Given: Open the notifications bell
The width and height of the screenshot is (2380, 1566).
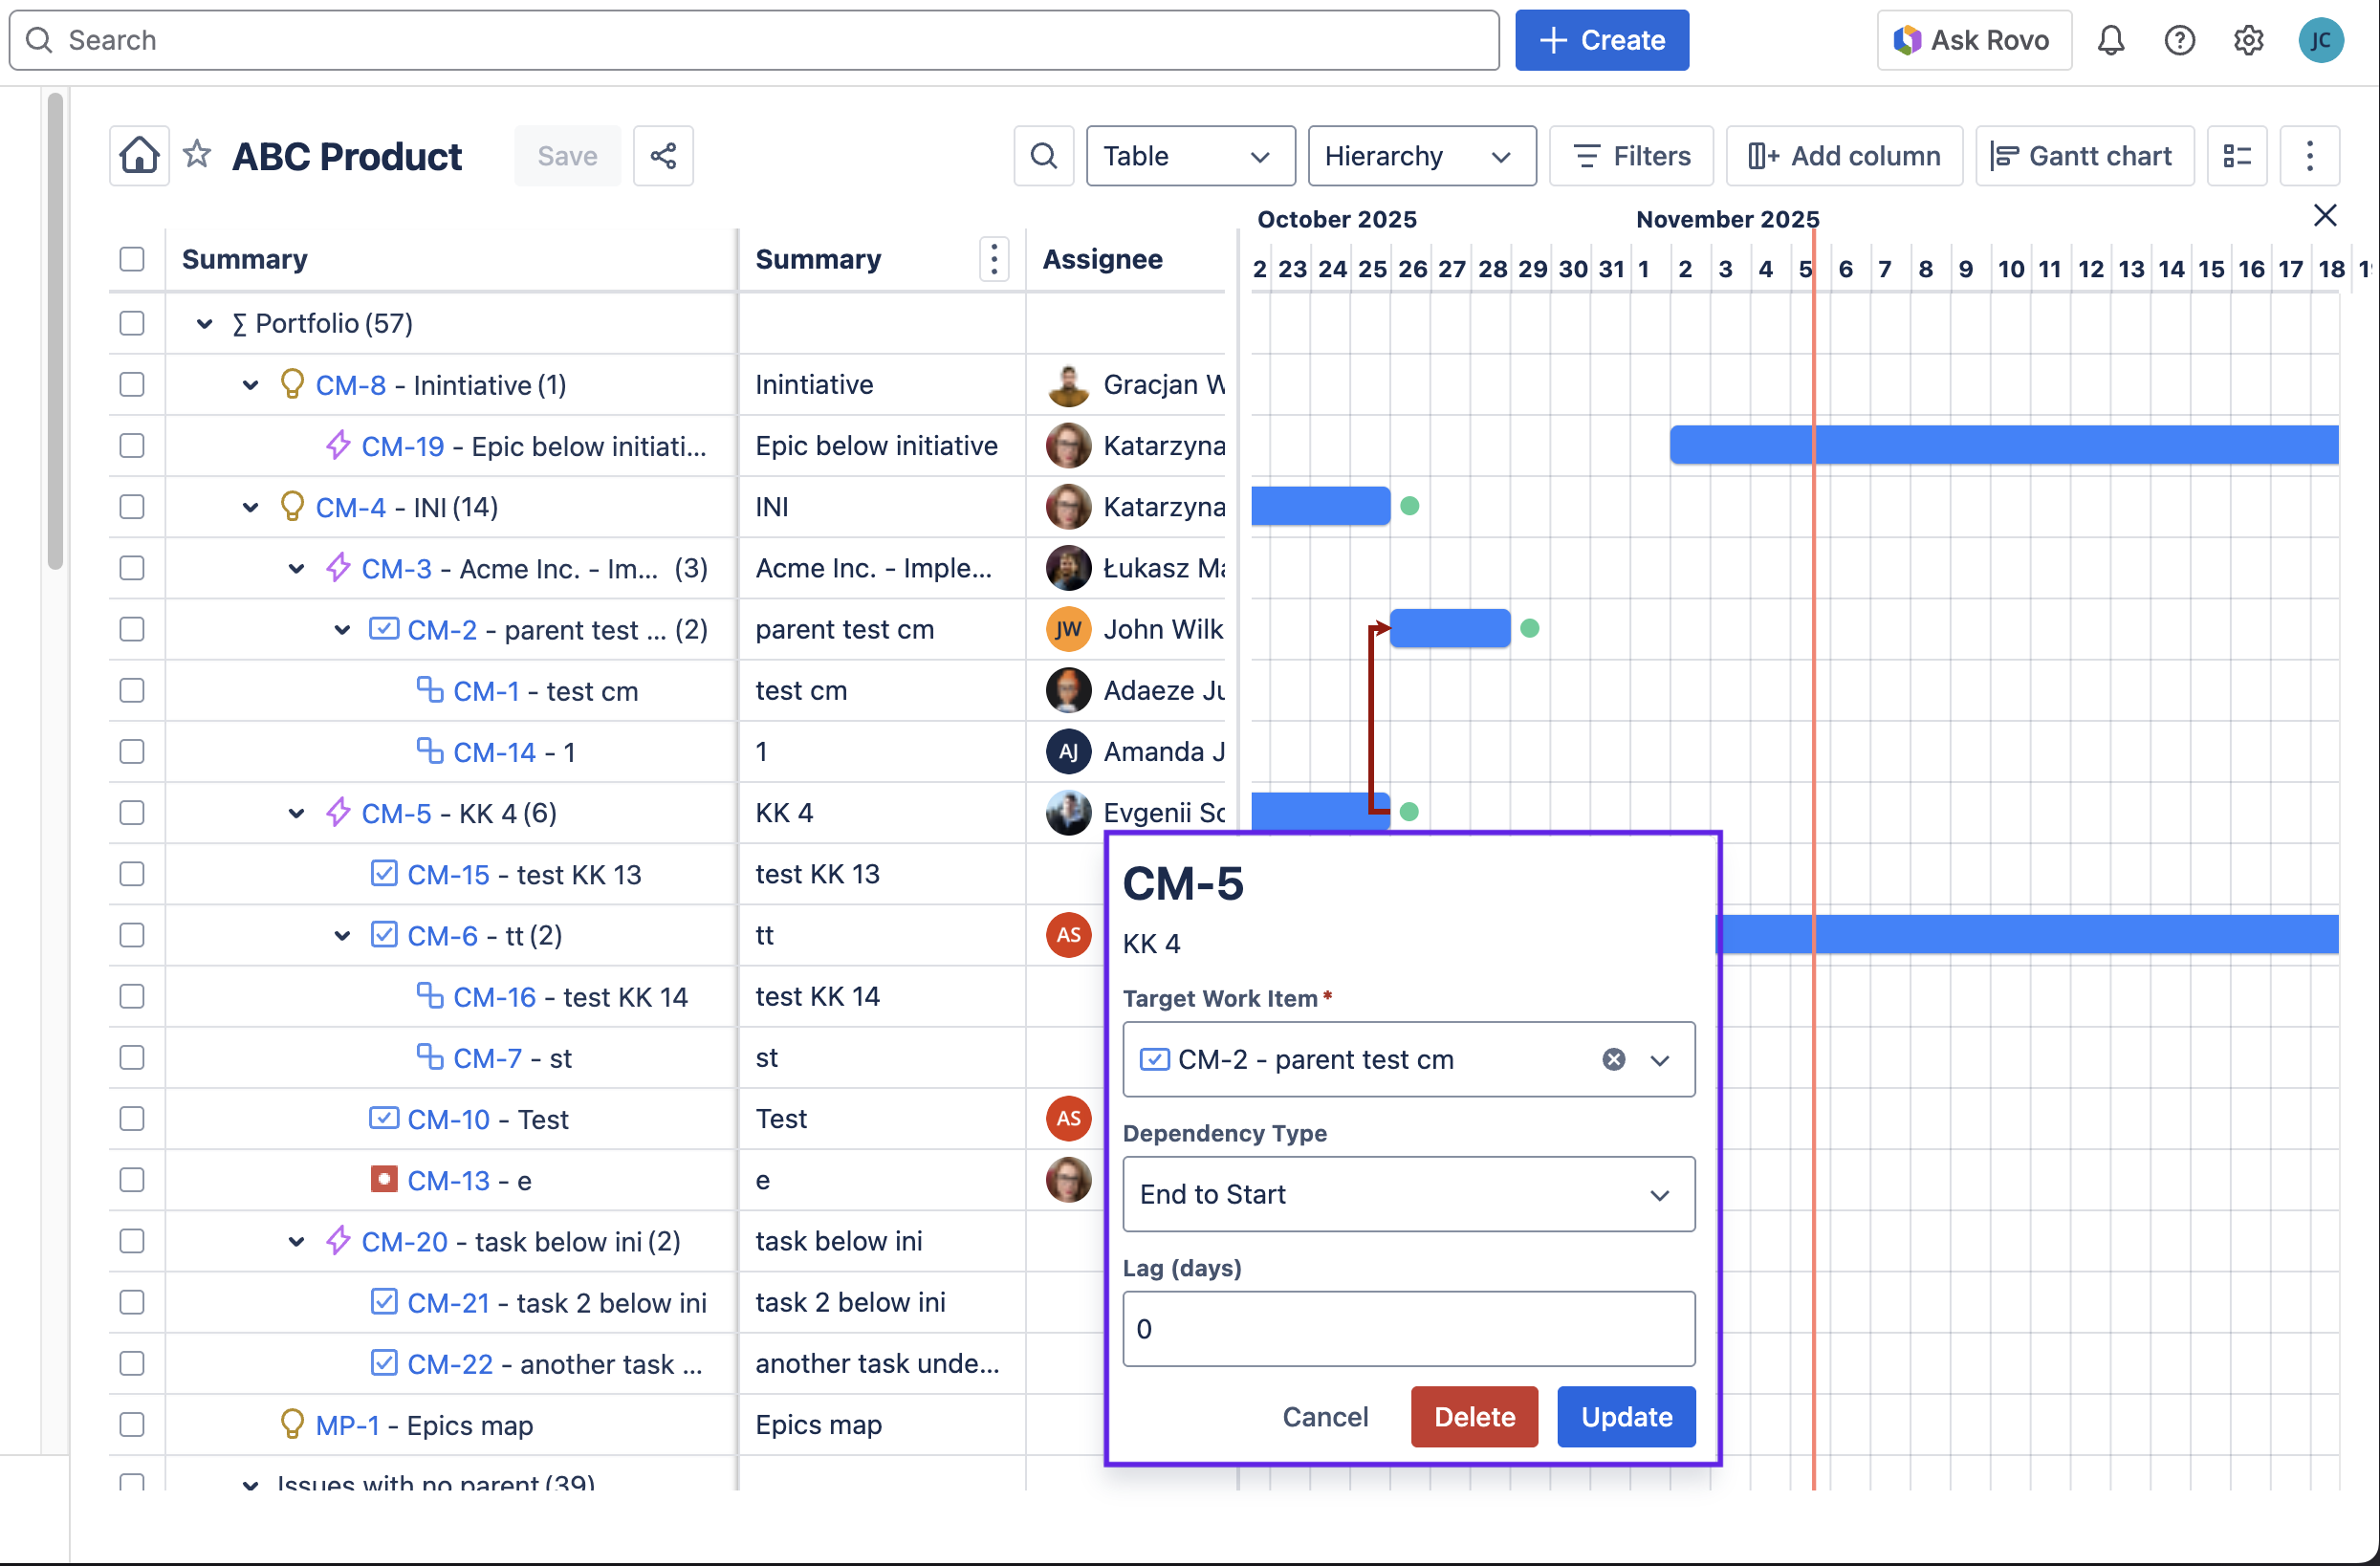Looking at the screenshot, I should (x=2110, y=40).
